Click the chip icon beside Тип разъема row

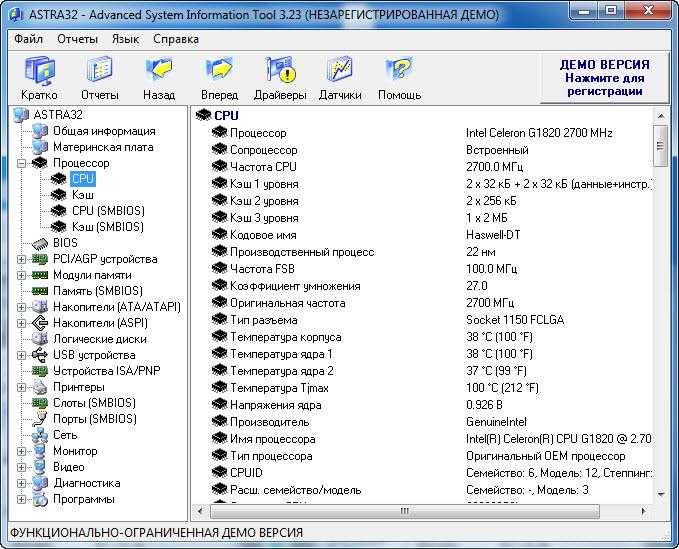click(x=220, y=320)
